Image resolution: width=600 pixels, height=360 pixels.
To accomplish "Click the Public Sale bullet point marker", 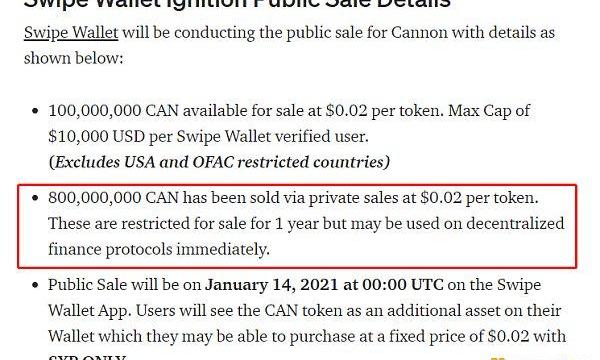I will 35,285.
